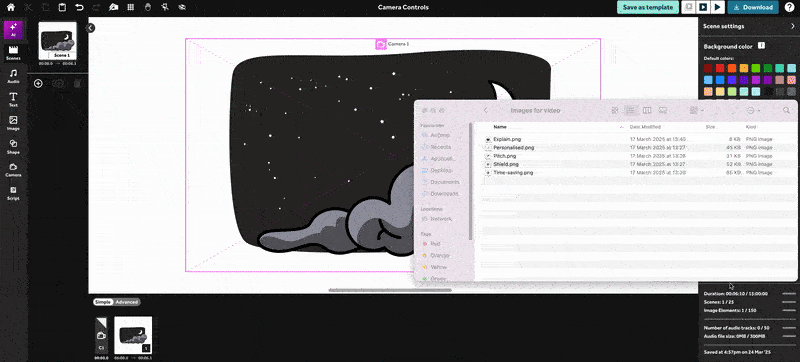Viewport: 800px width, 362px height.
Task: Select the hand pan tool
Action: tap(148, 7)
